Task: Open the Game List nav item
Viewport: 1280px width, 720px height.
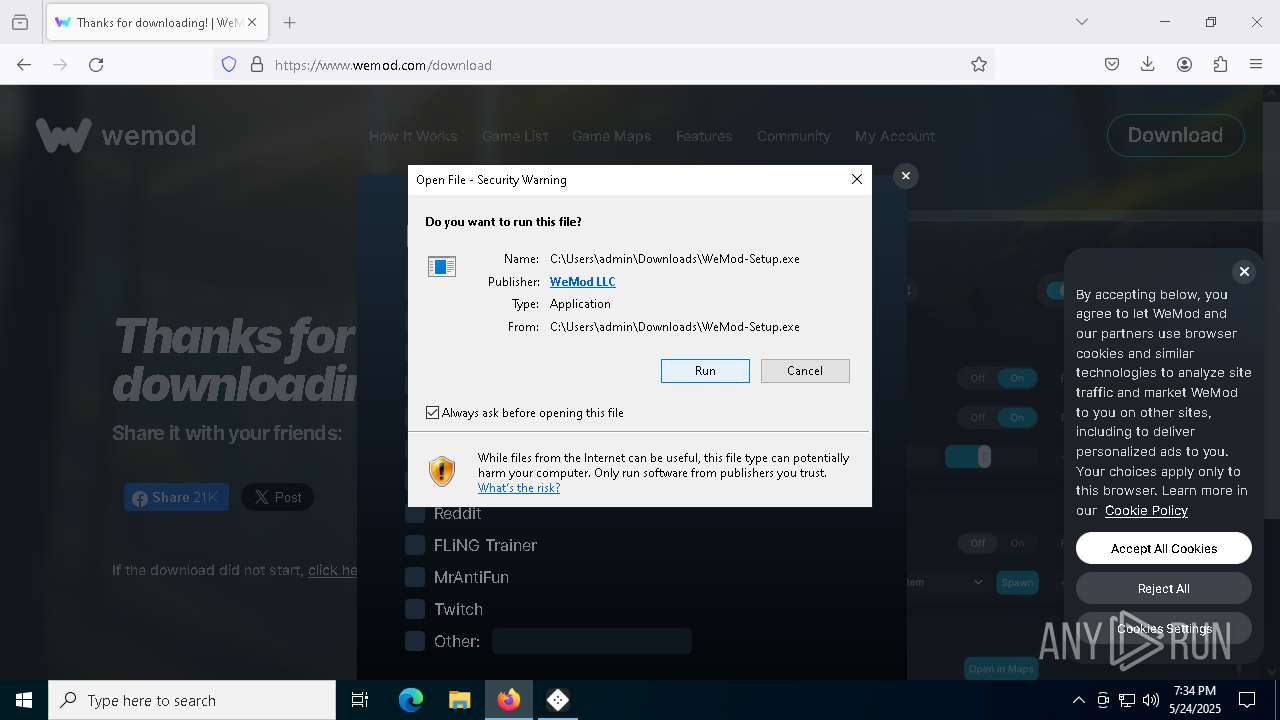Action: point(515,136)
